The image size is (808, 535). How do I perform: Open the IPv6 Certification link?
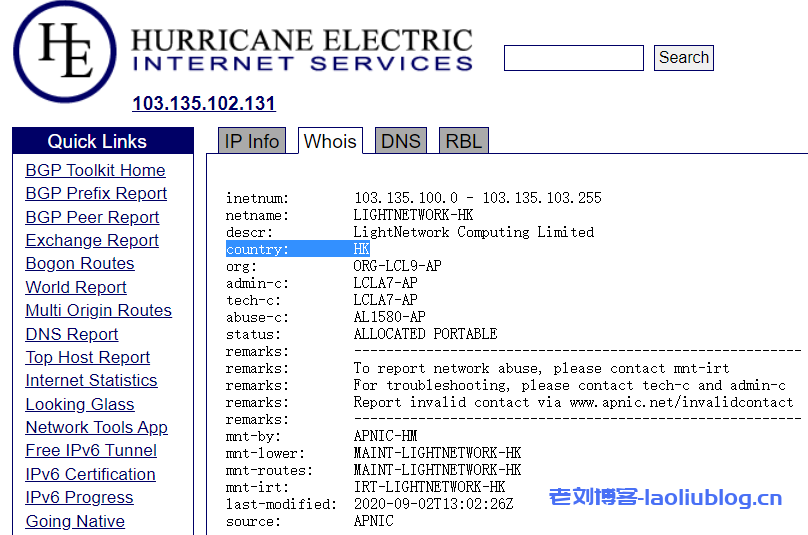pos(90,474)
